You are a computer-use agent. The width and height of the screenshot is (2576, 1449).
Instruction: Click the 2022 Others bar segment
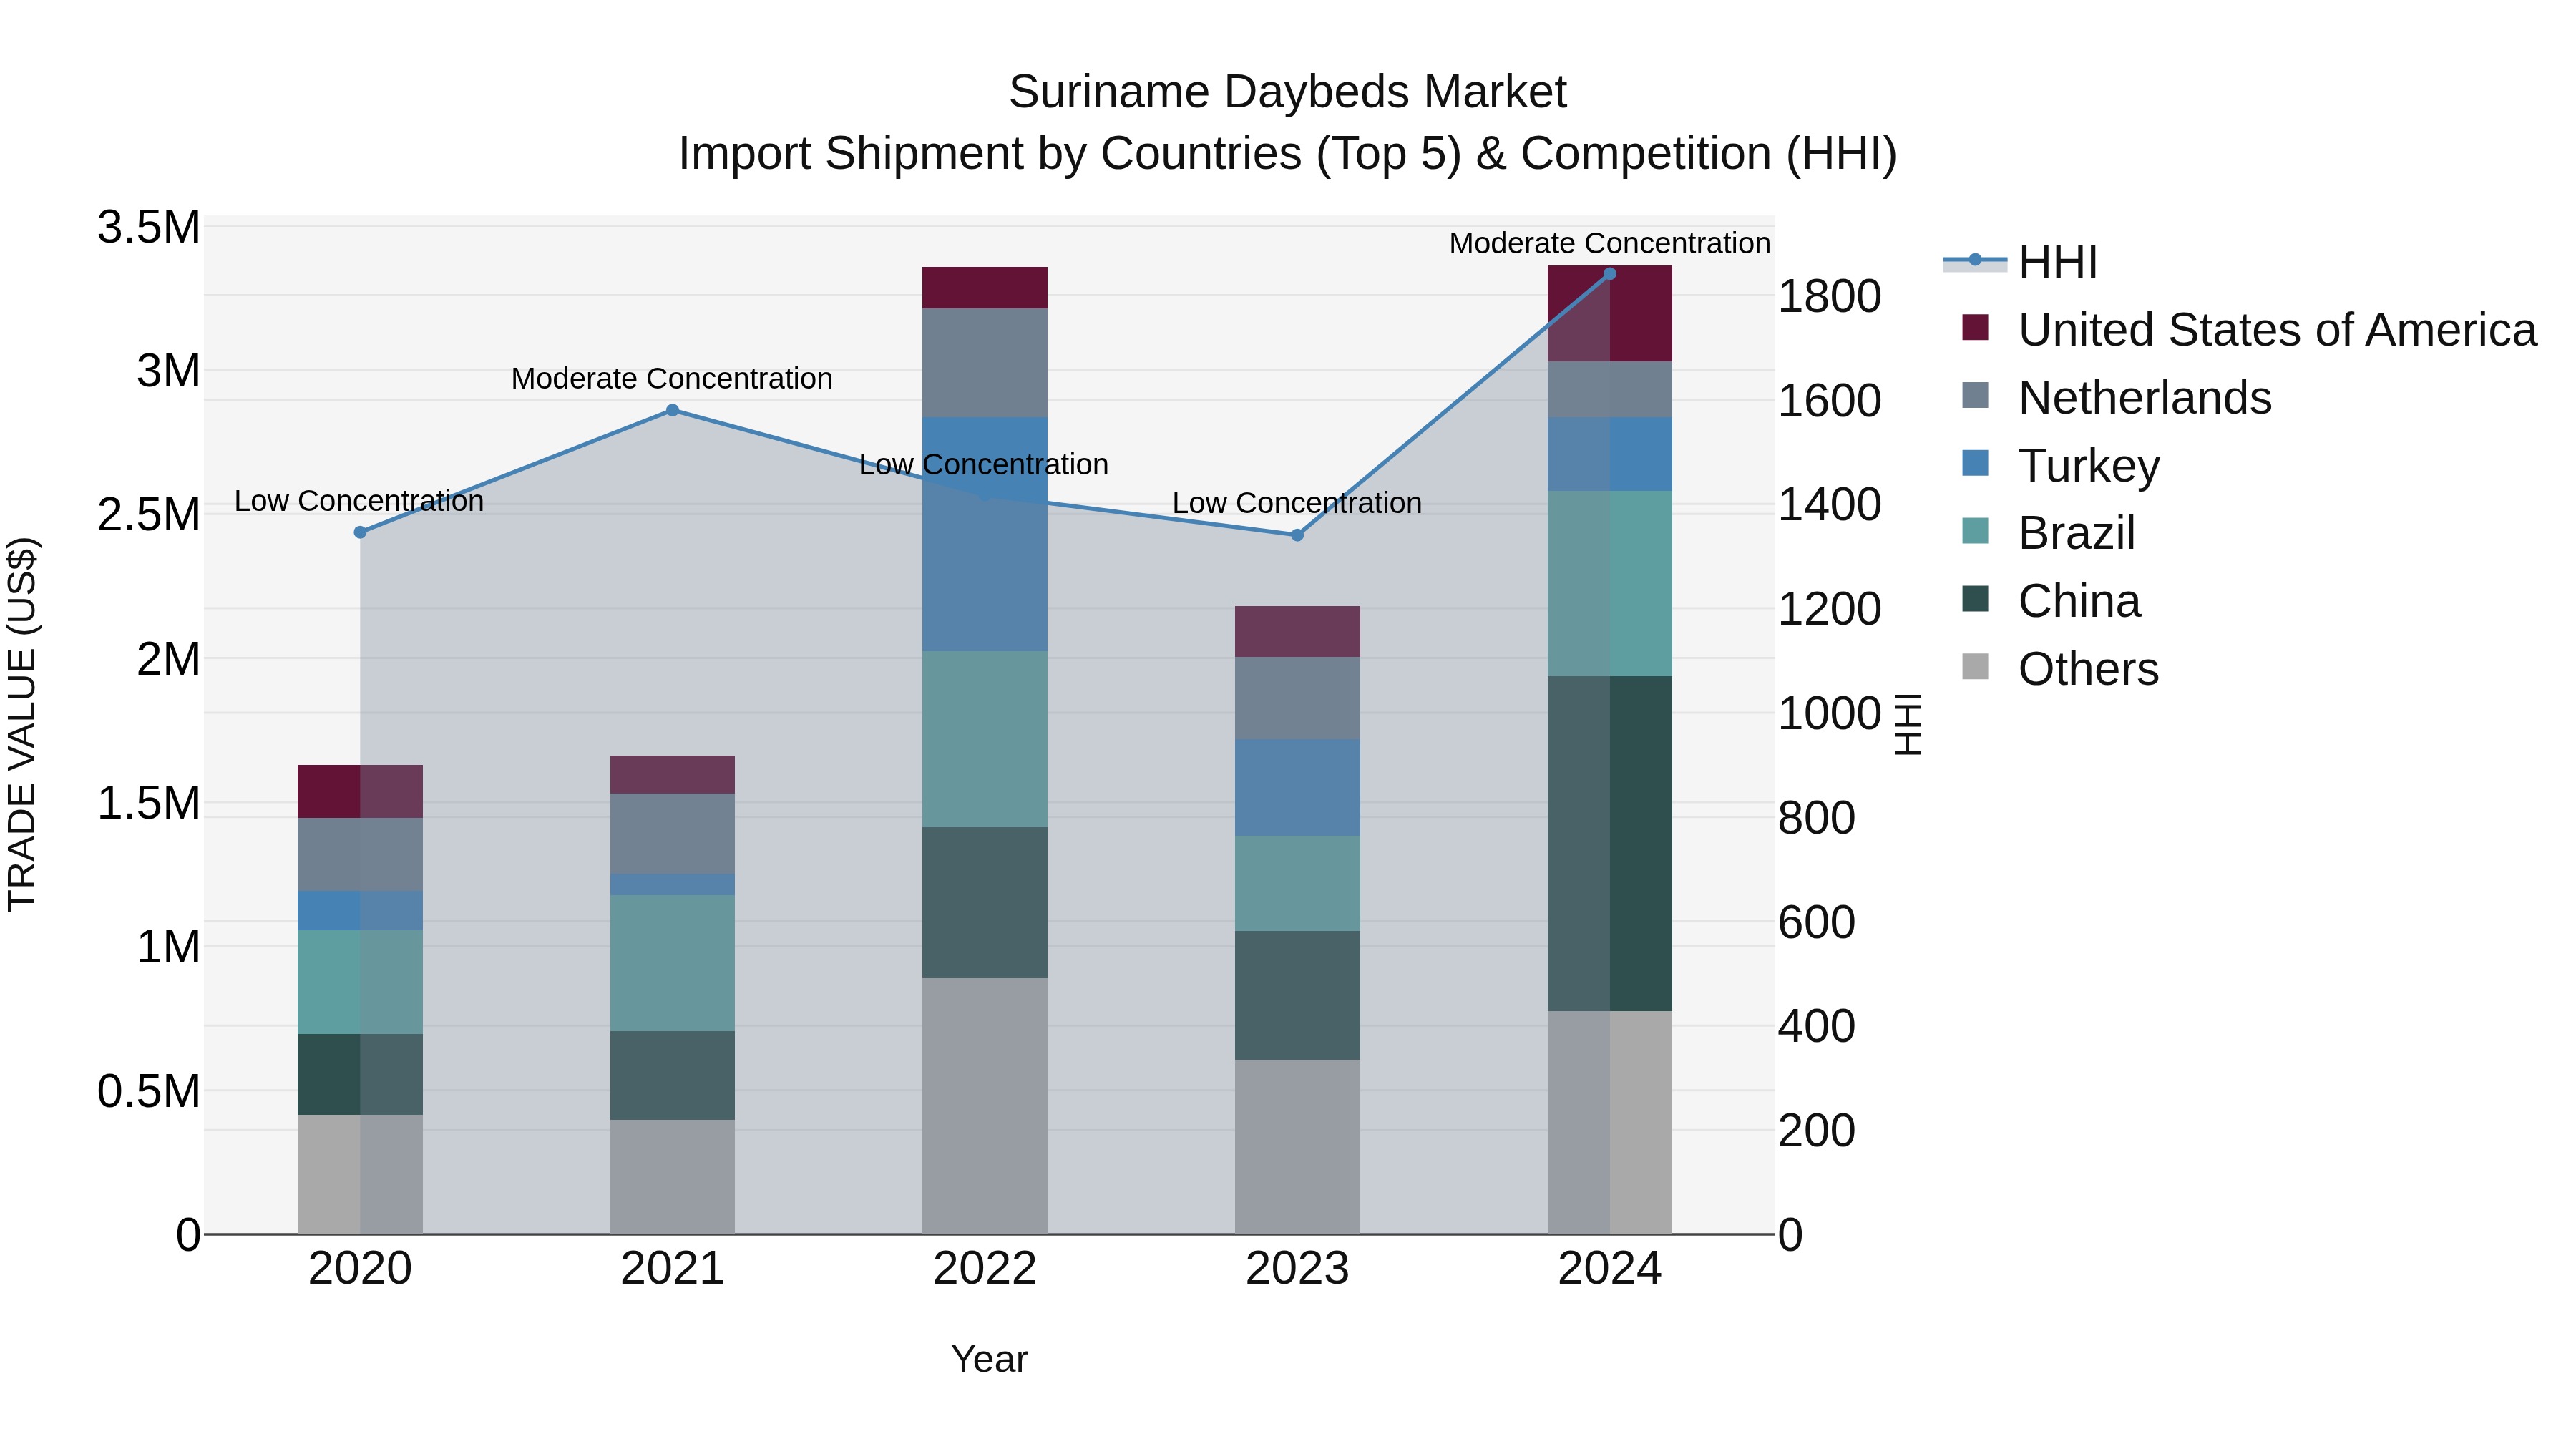point(985,1106)
